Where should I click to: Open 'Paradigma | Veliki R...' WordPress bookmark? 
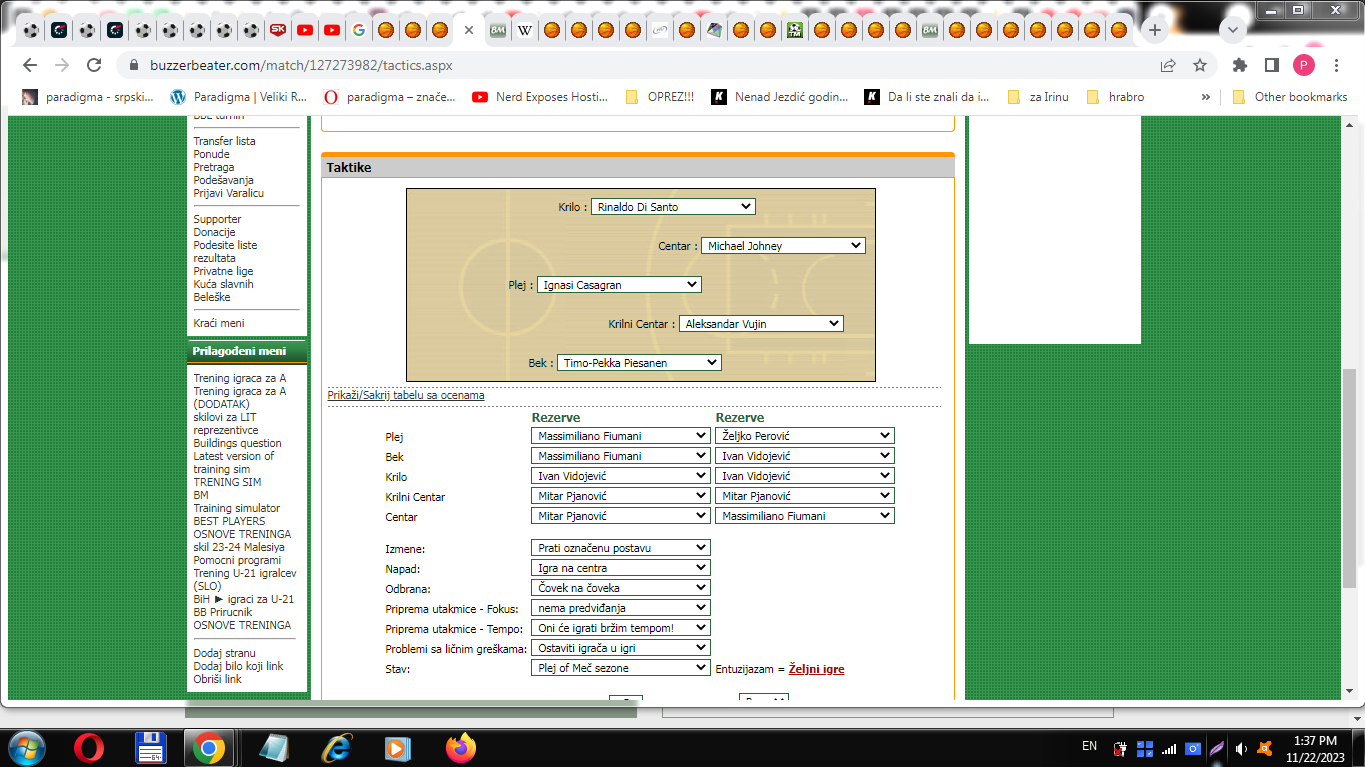point(238,97)
